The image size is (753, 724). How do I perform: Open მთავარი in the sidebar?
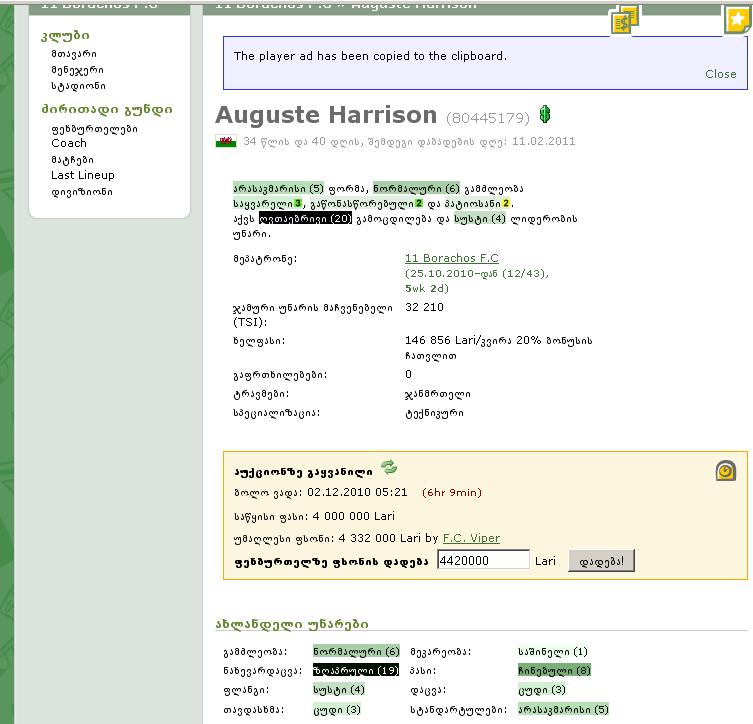[74, 54]
